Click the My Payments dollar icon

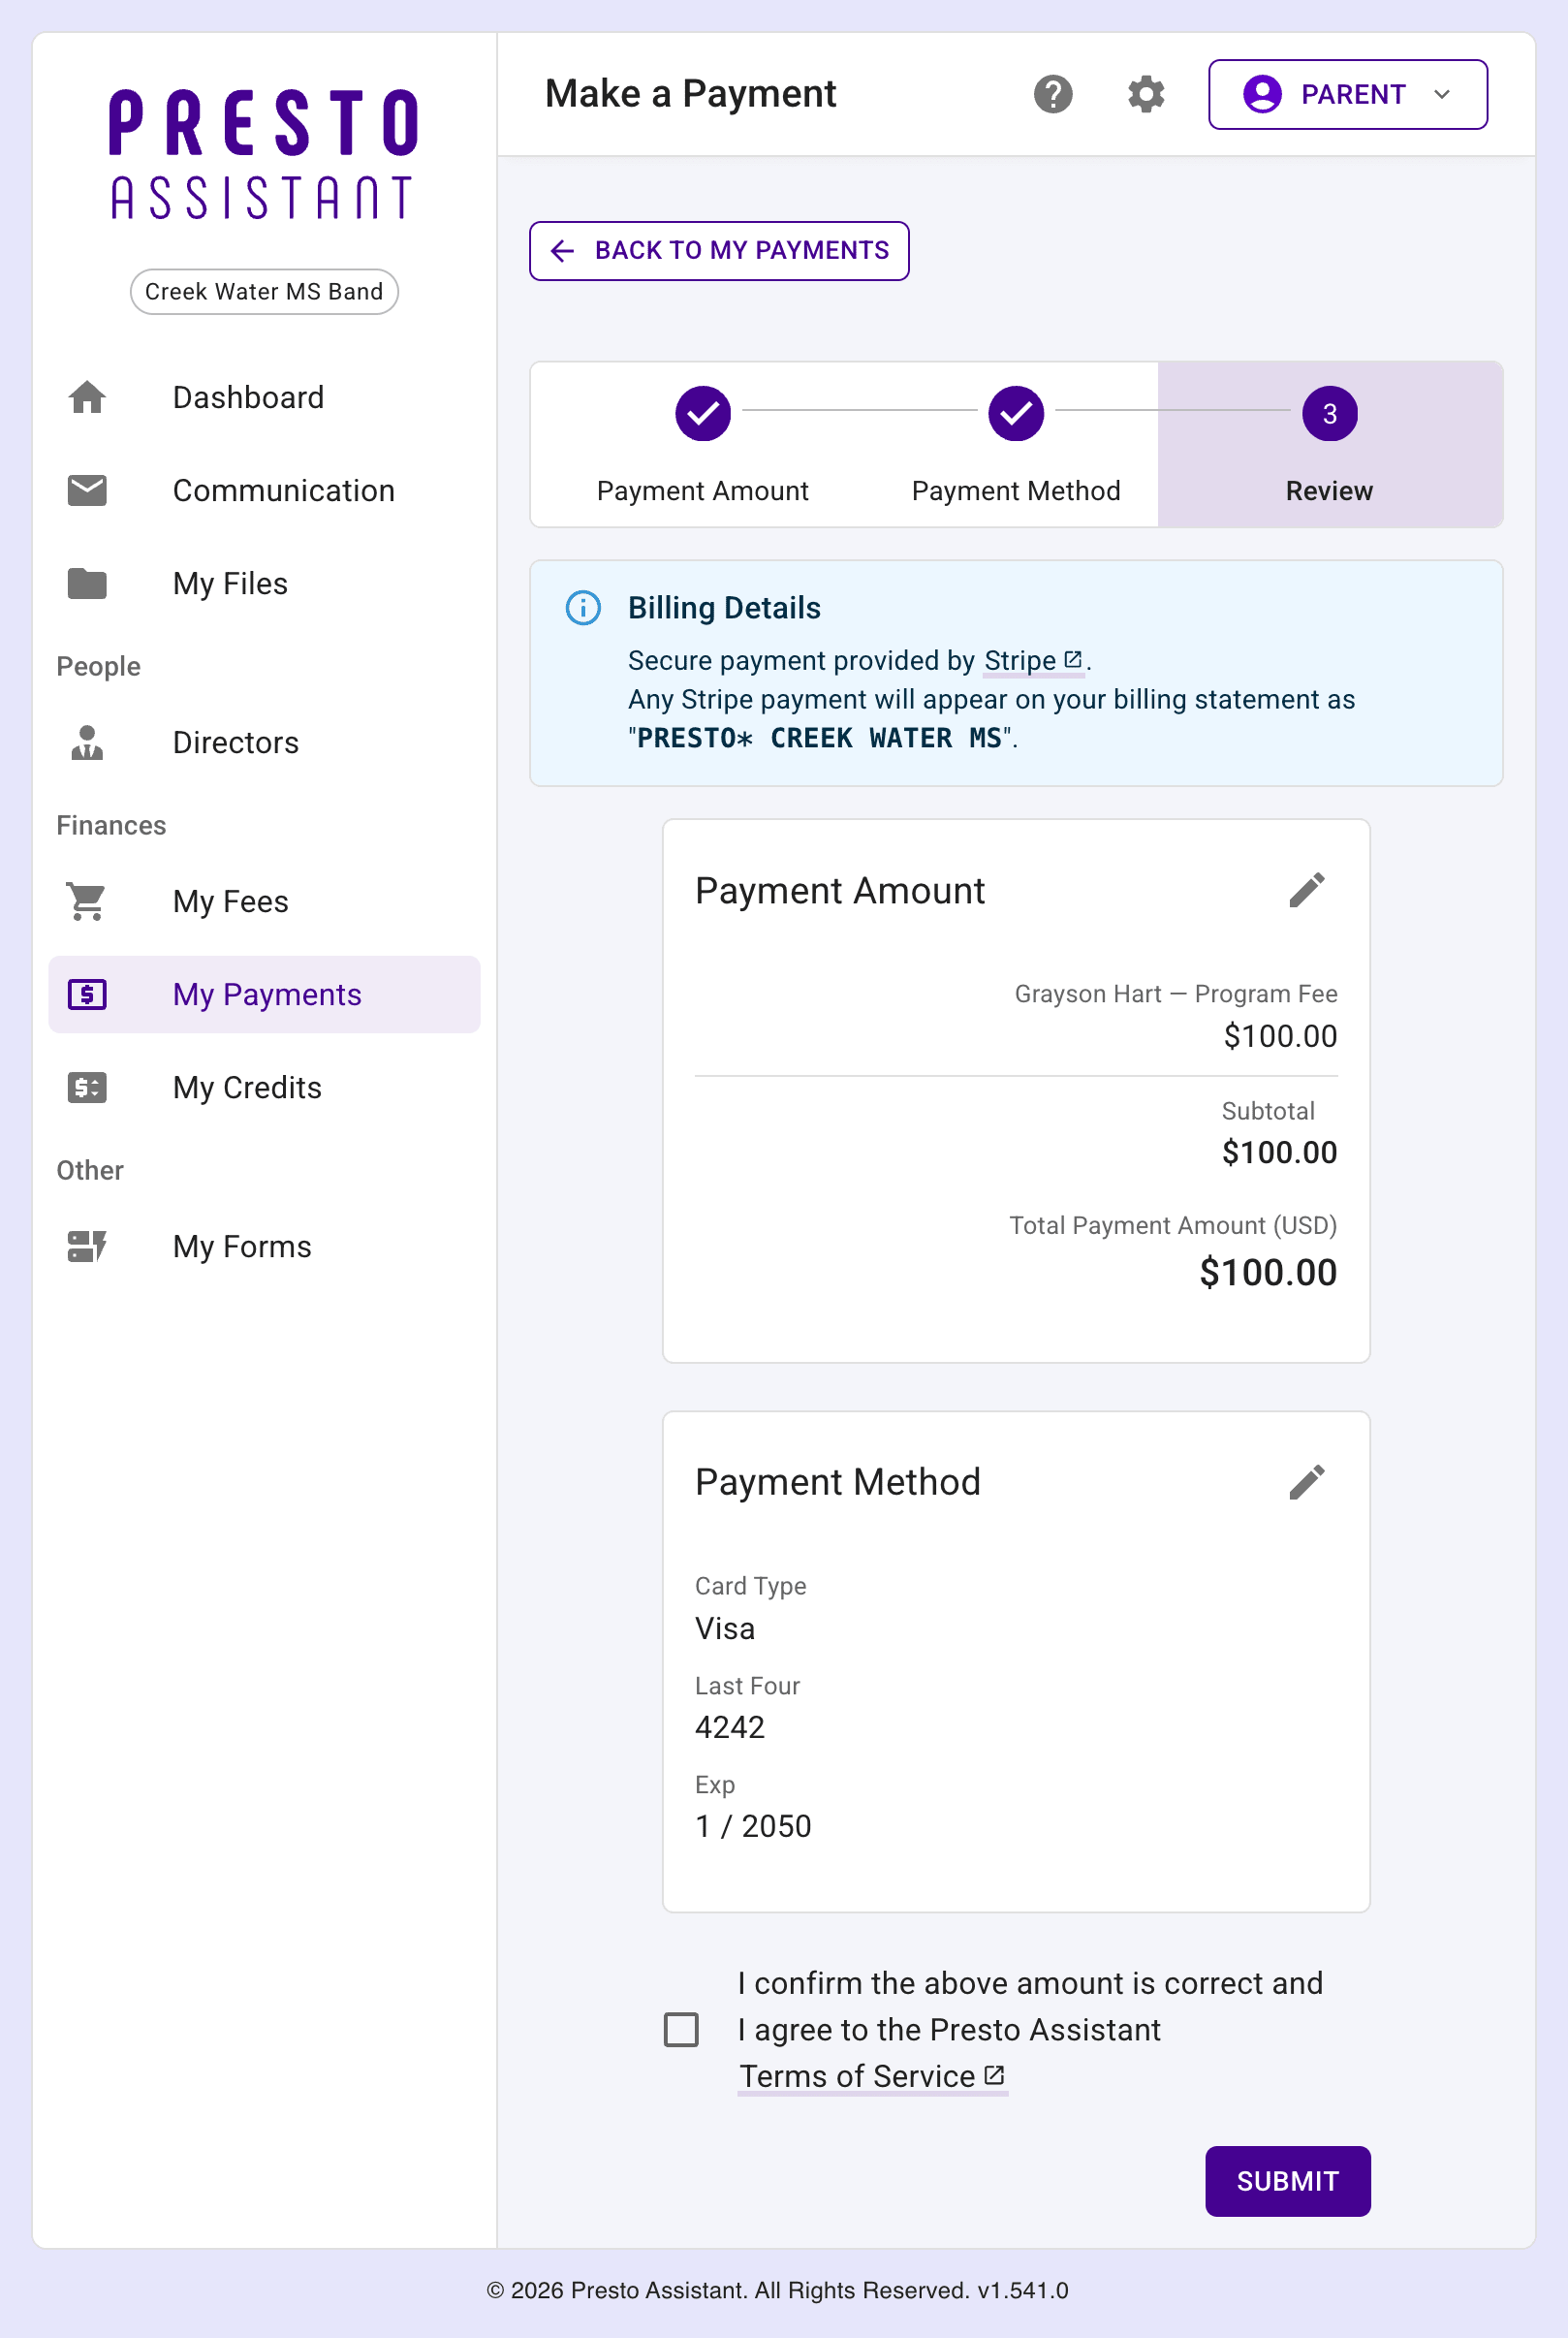pyautogui.click(x=87, y=994)
